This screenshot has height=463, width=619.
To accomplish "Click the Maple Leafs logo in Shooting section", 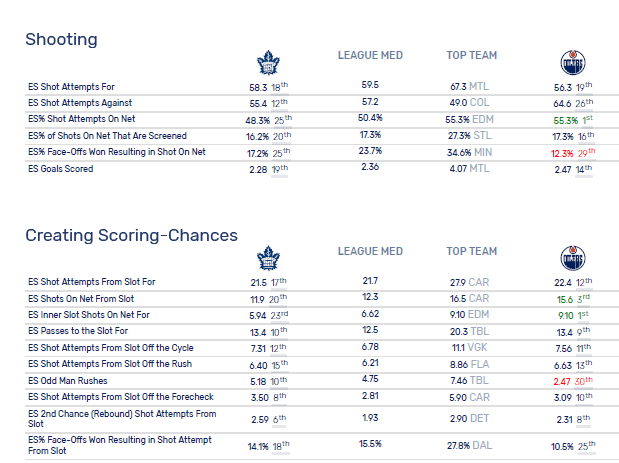I will [268, 64].
